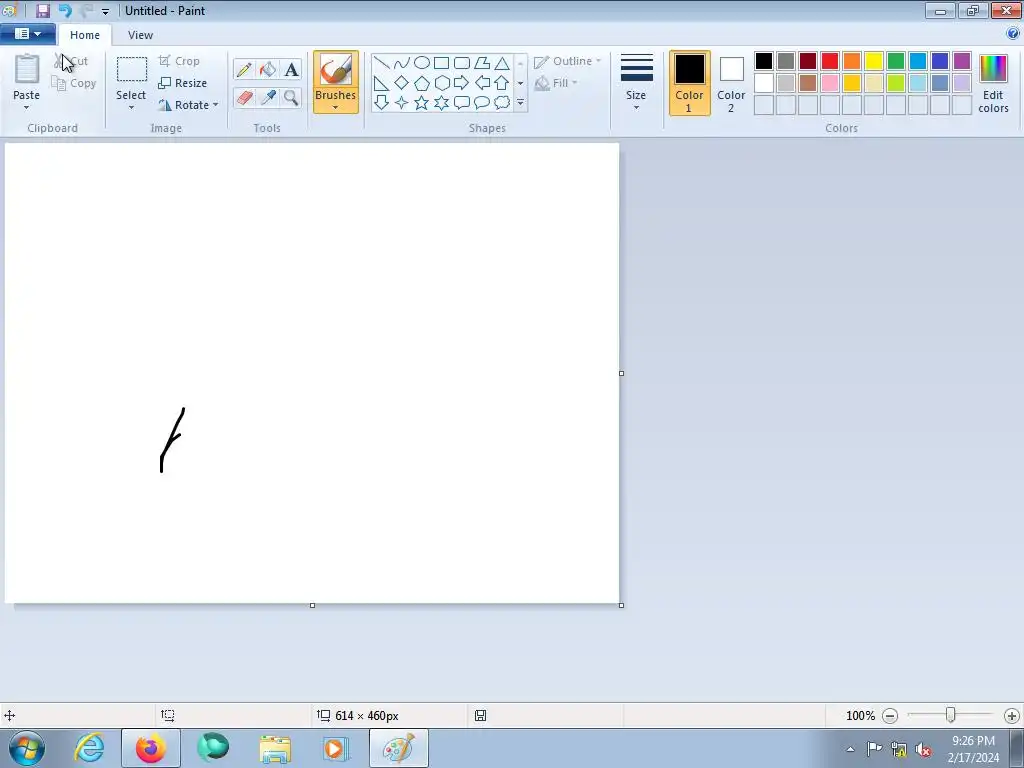Viewport: 1024px width, 768px height.
Task: Open the Paste dropdown arrow
Action: point(26,108)
